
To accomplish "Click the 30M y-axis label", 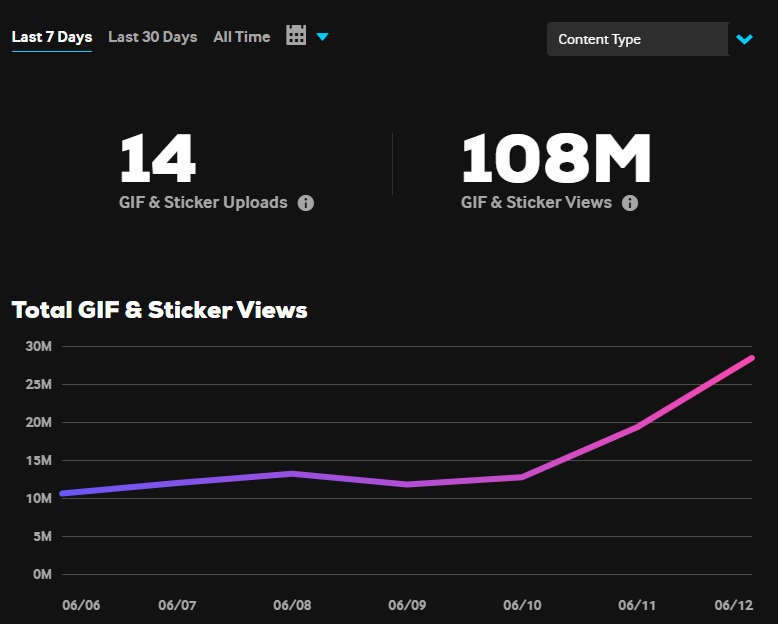I will coord(39,346).
